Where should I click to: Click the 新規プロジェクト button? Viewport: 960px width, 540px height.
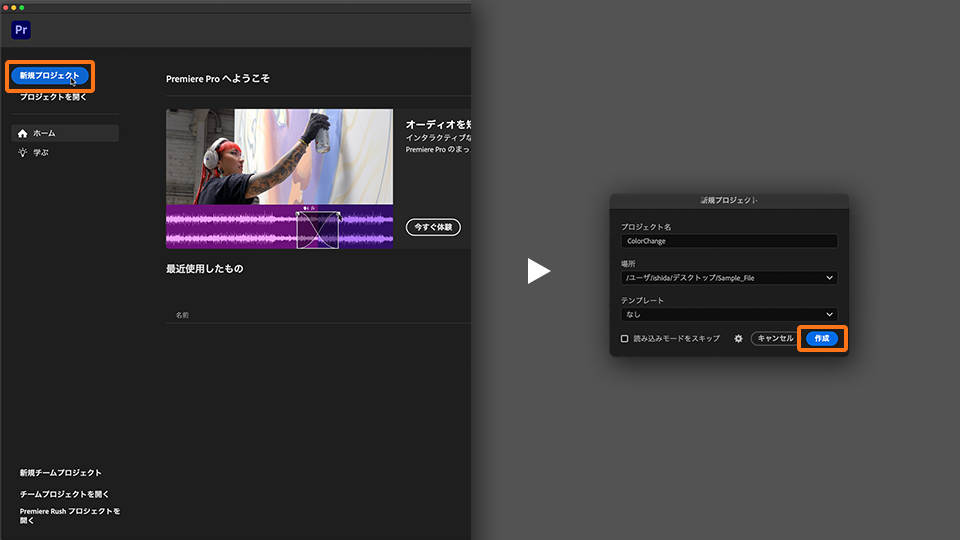tap(50, 75)
